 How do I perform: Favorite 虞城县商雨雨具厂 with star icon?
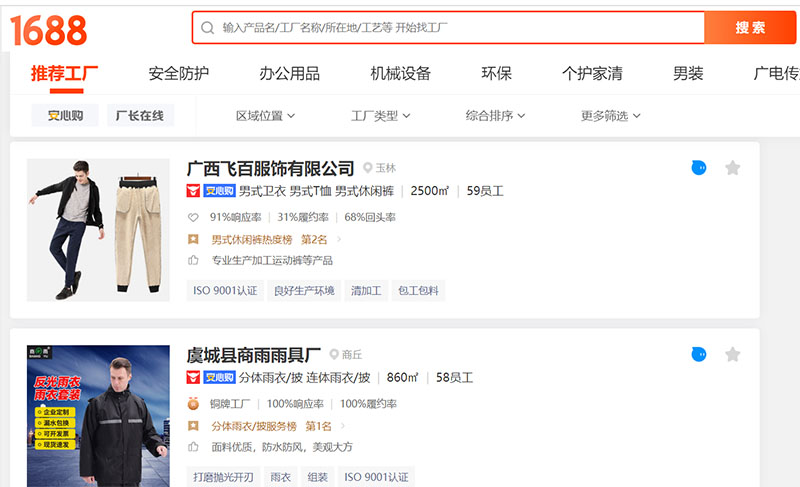tap(733, 354)
